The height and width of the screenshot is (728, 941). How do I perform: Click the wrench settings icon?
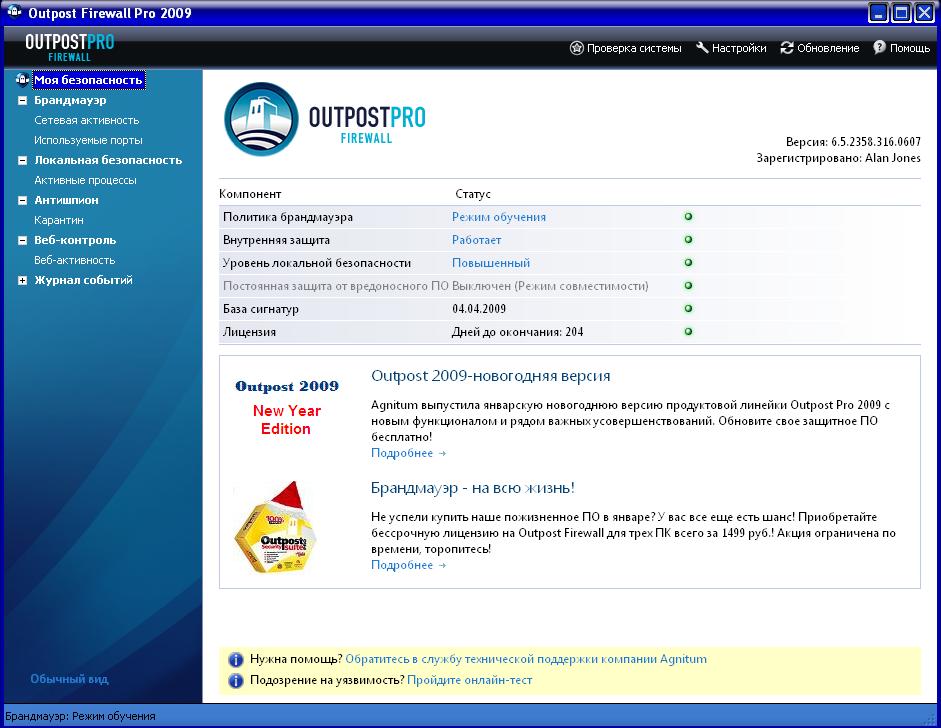pos(702,48)
